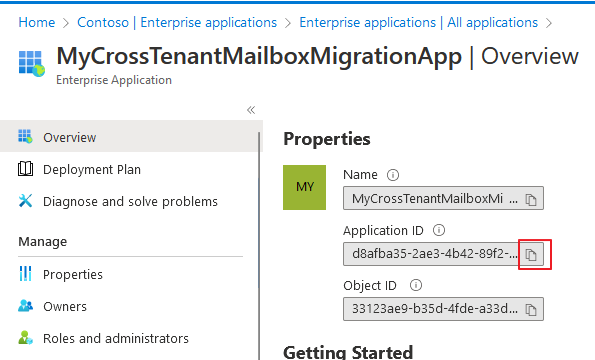Show info tooltip next to Application ID
Viewport: 595px width, 360px height.
click(x=439, y=230)
